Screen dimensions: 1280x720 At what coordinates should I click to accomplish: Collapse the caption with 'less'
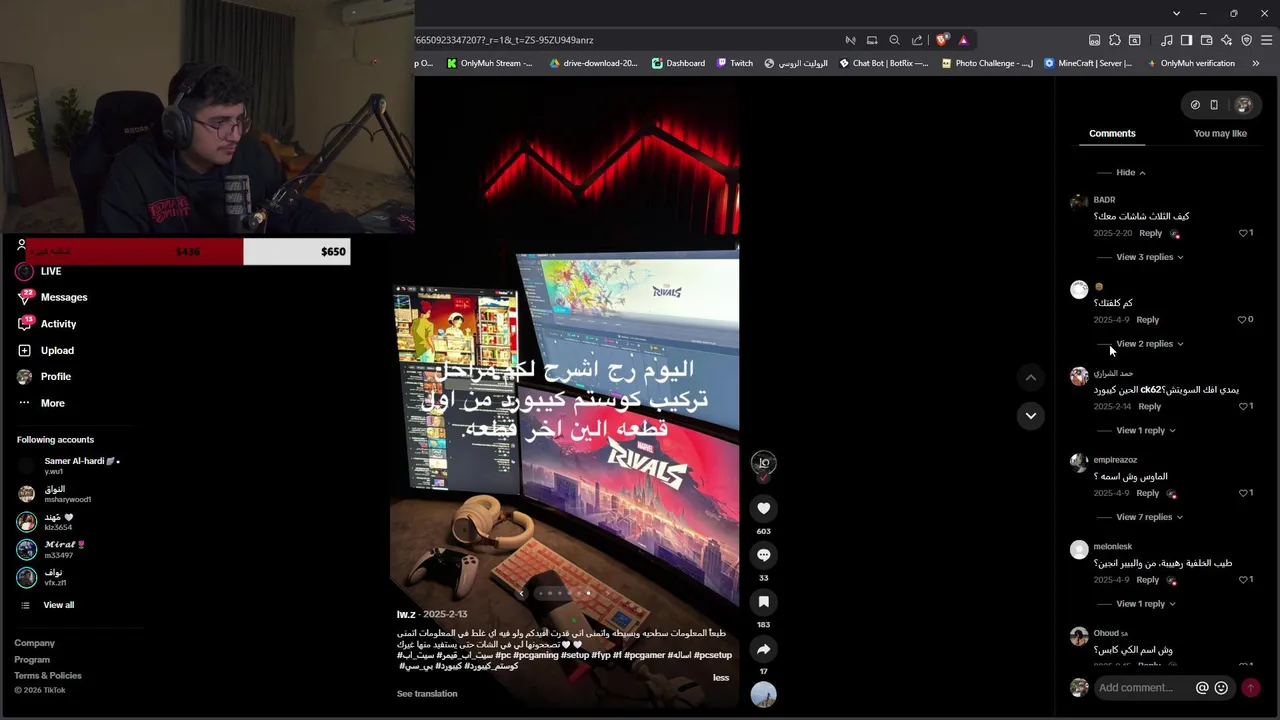[x=721, y=678]
